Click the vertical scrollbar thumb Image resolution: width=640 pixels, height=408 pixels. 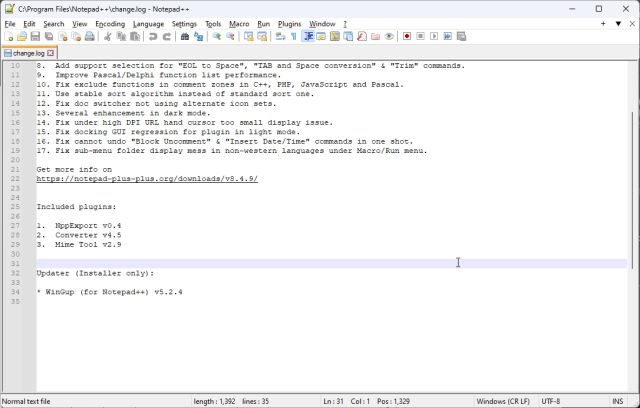[x=633, y=191]
